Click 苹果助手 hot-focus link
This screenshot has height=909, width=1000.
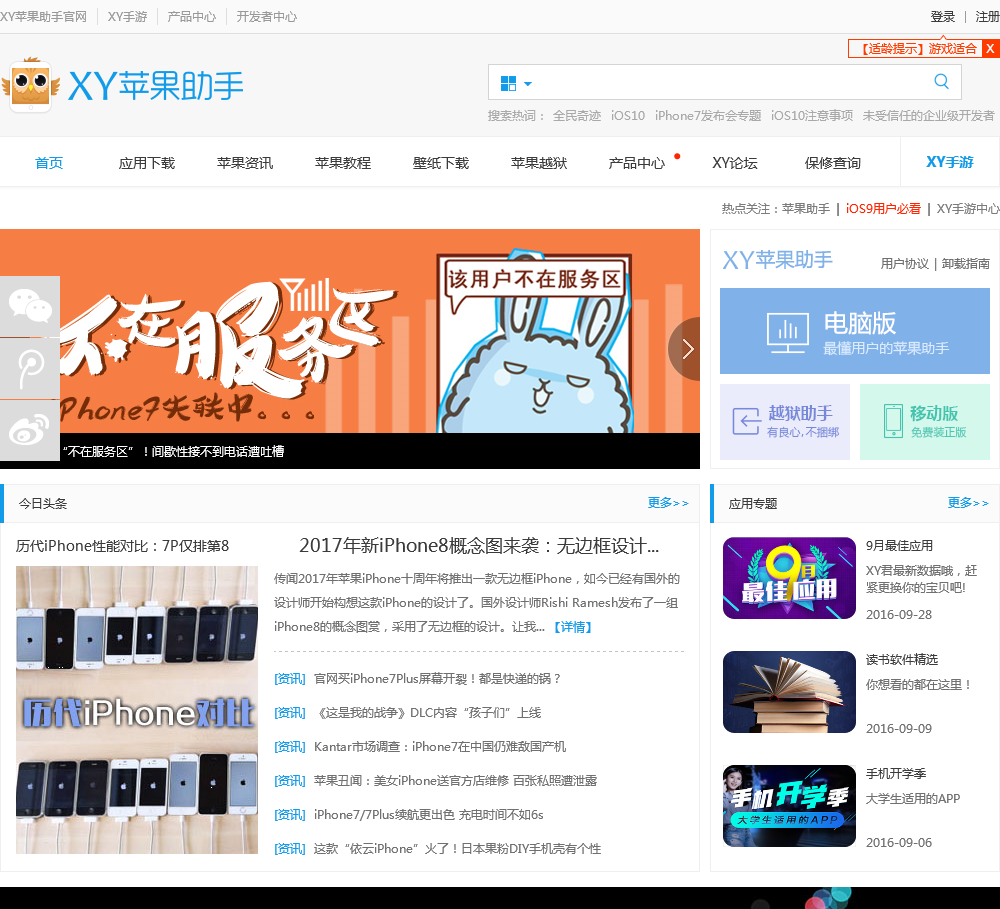pos(805,209)
